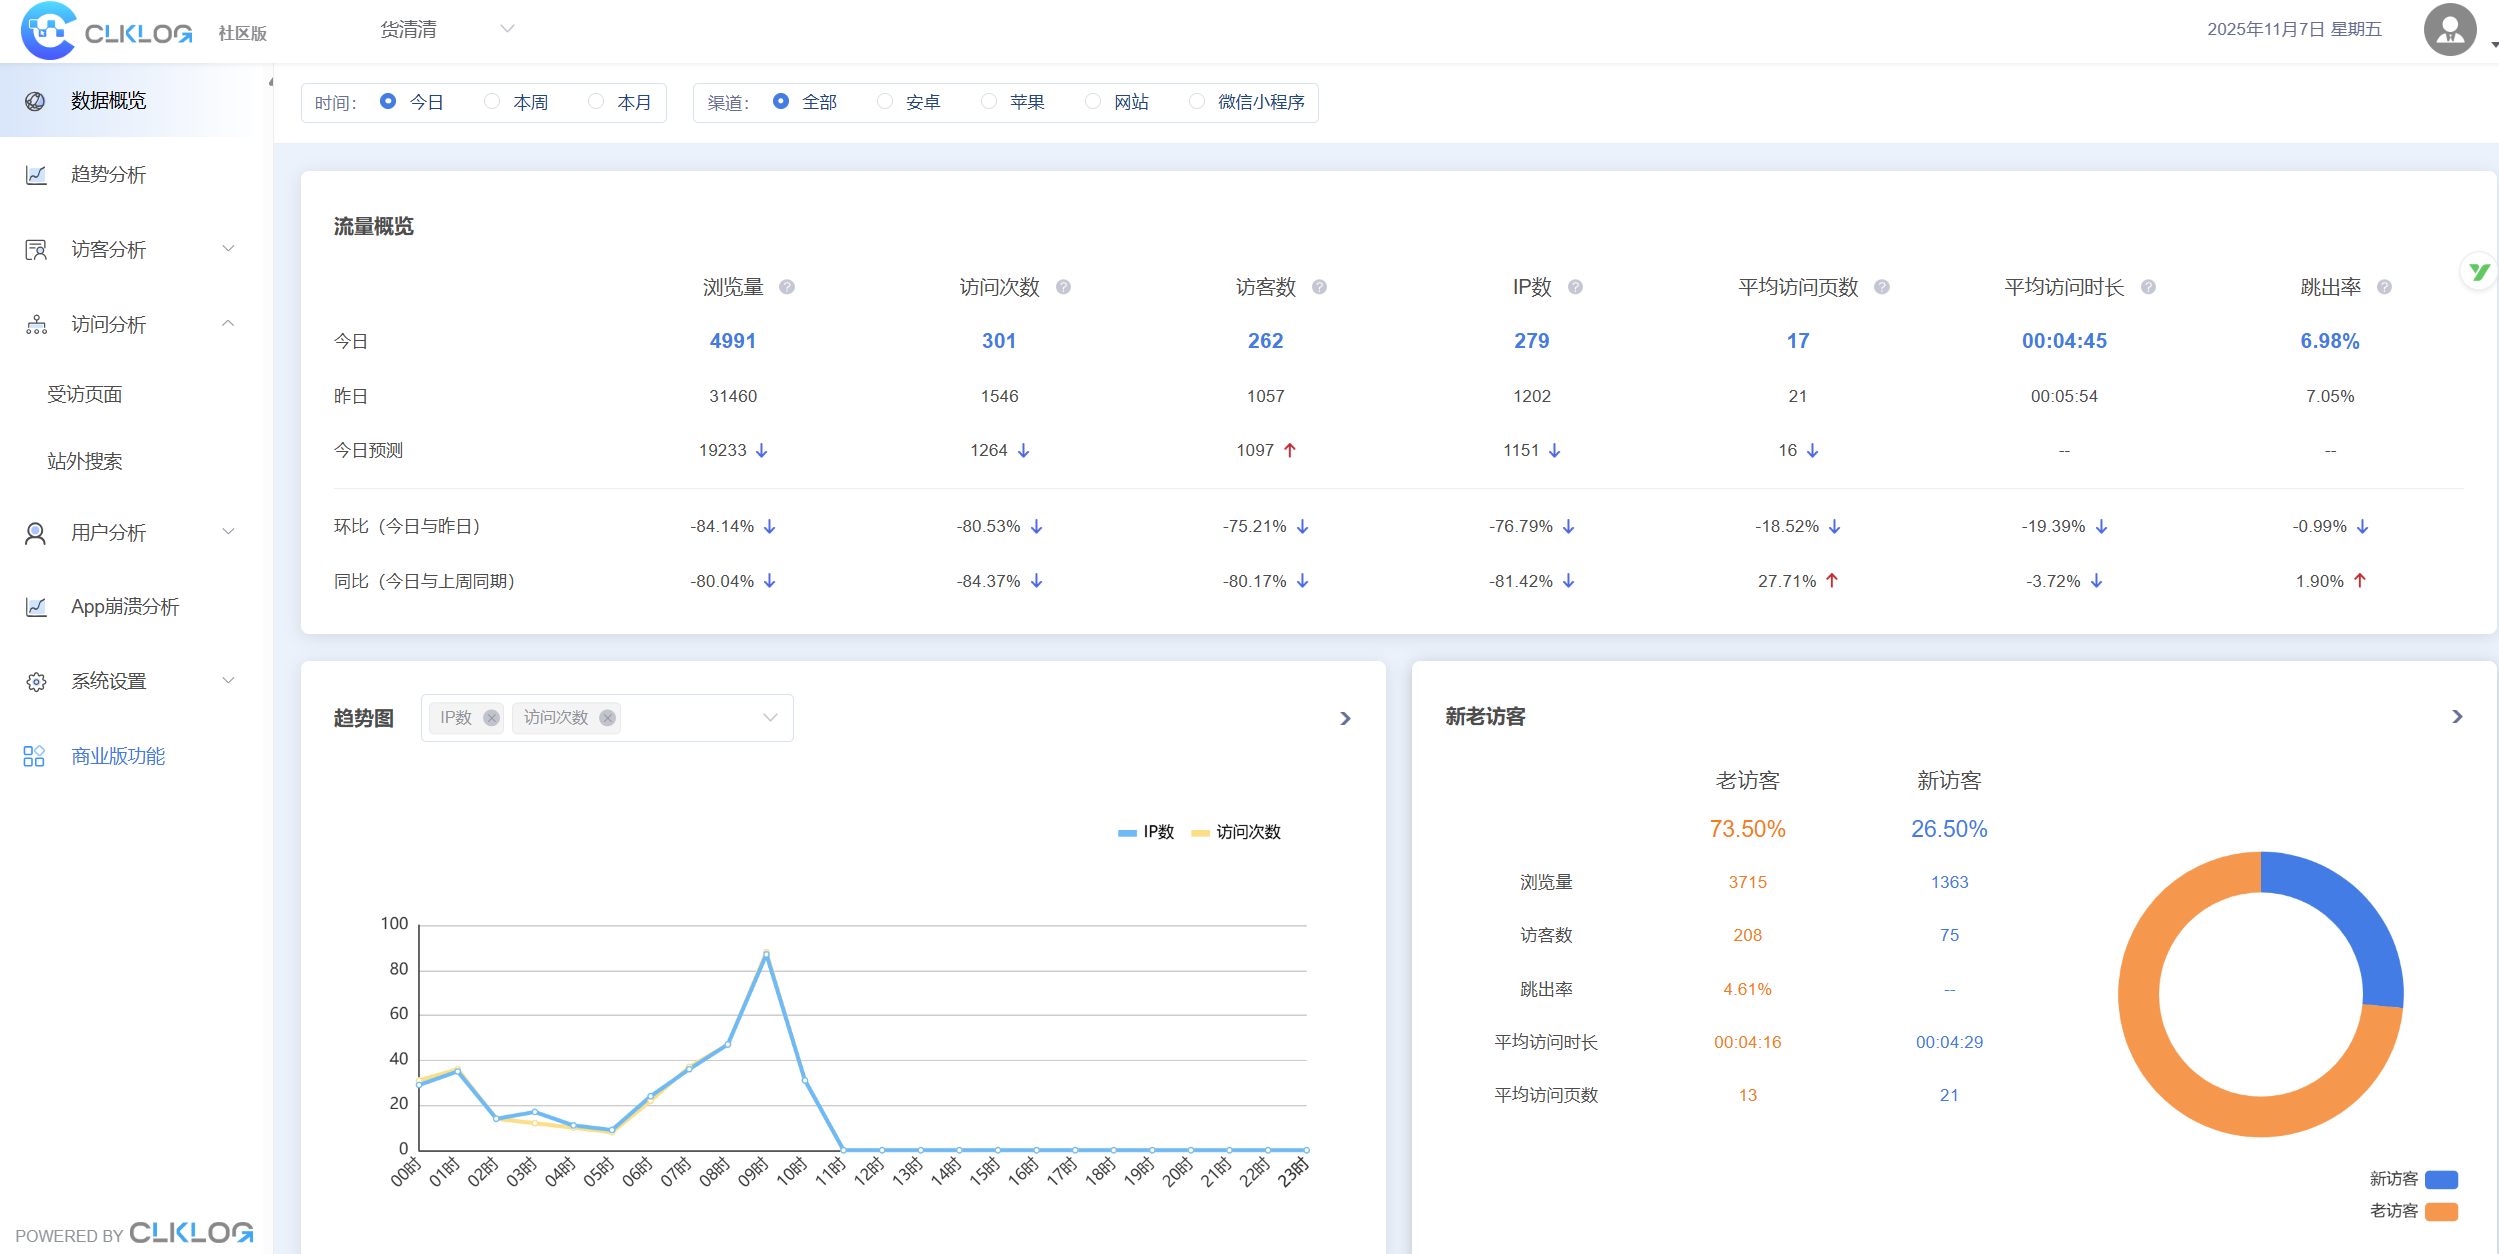Click the help icon next to 浏览量

coord(787,287)
